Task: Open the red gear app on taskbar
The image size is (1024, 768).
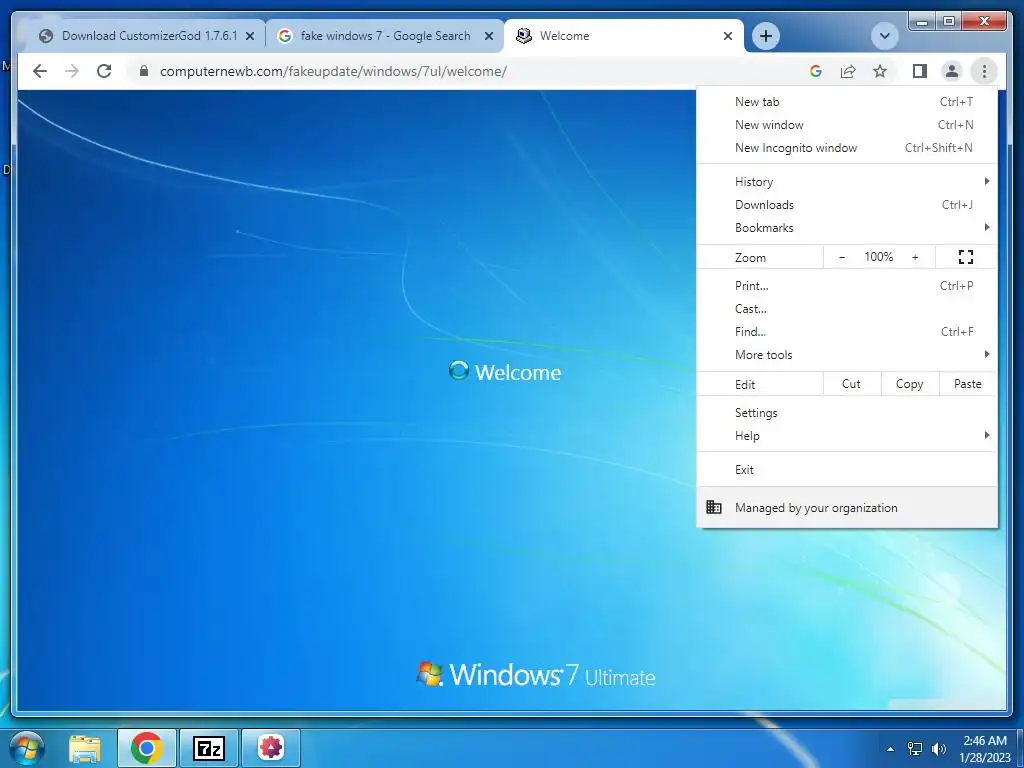Action: click(271, 748)
